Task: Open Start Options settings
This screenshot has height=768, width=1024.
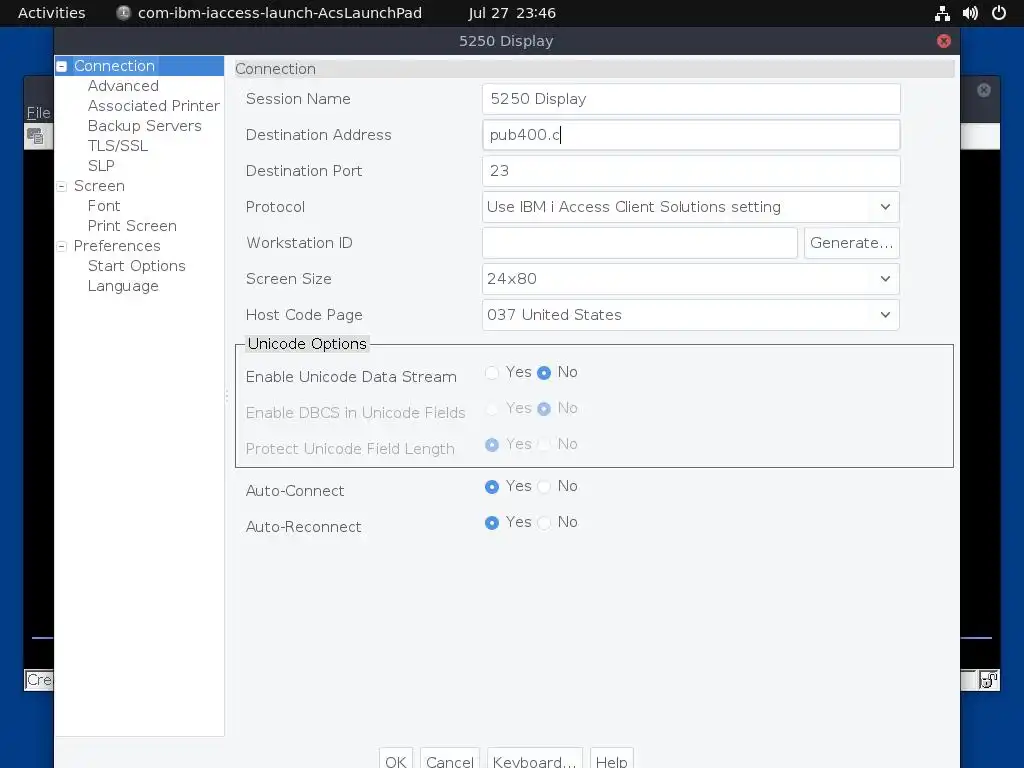Action: pos(136,266)
